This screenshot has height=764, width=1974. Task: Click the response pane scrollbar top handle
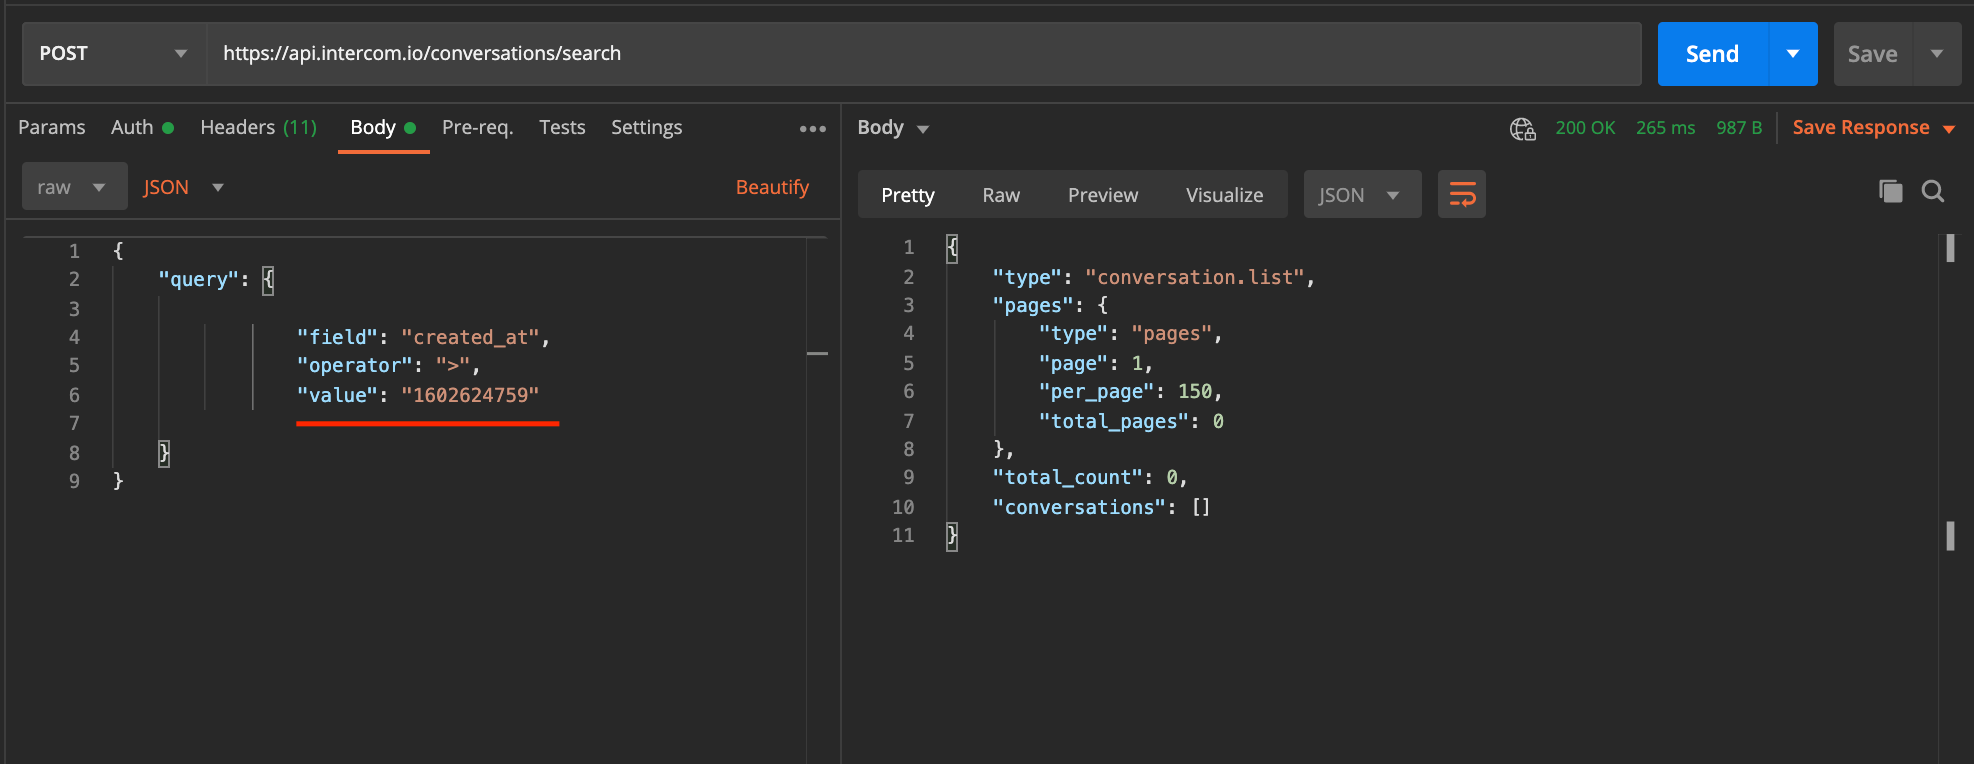coord(1950,248)
